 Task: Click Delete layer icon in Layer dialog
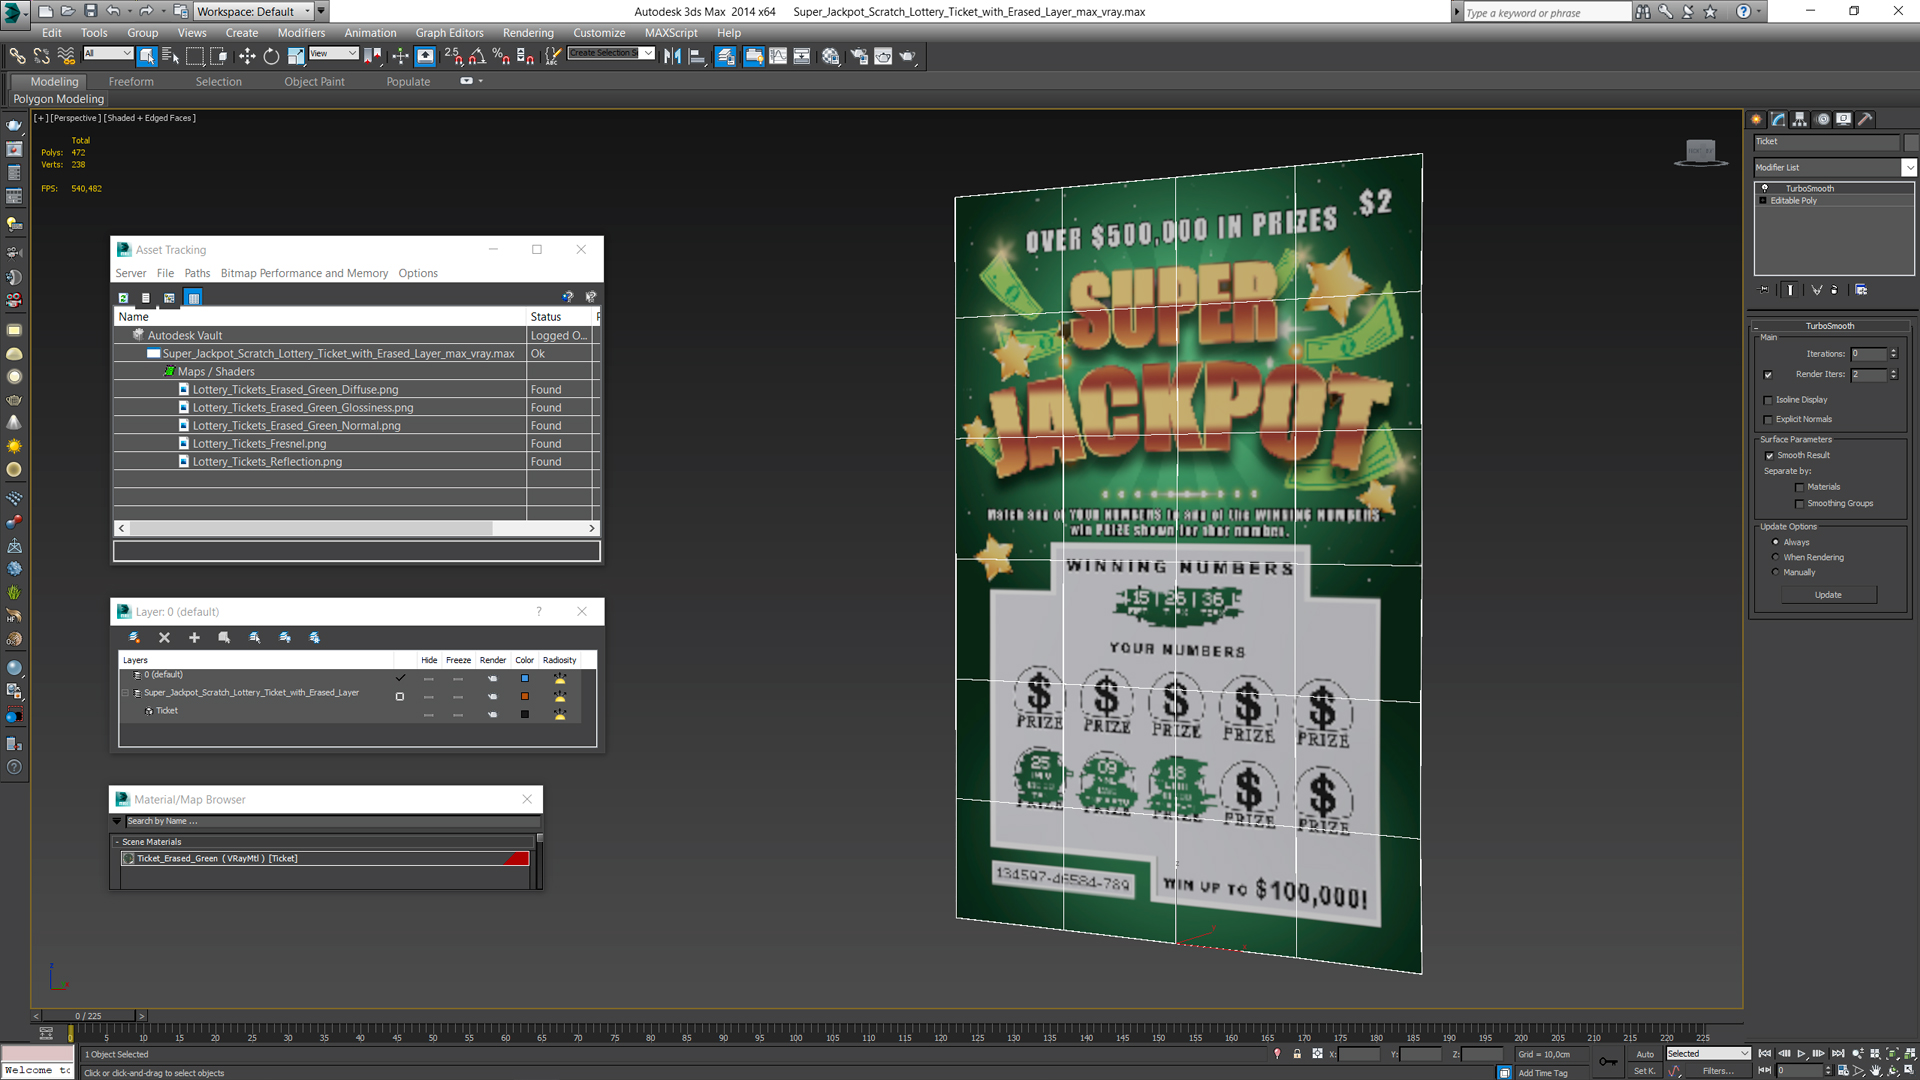pyautogui.click(x=164, y=638)
